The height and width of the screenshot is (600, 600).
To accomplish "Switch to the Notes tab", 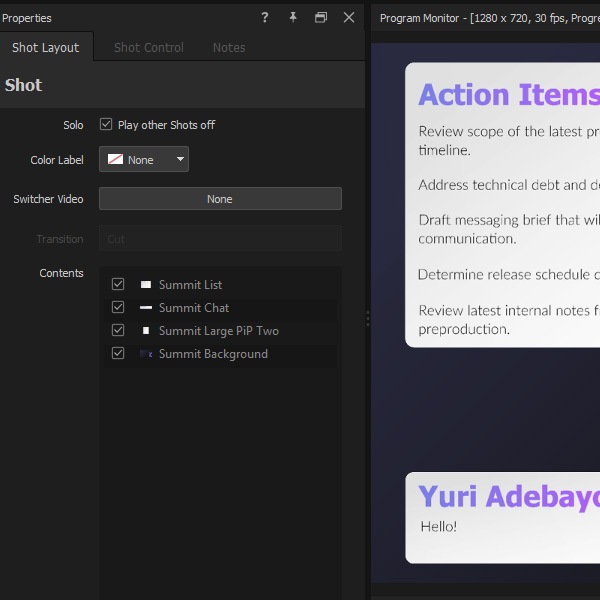I will [x=229, y=47].
